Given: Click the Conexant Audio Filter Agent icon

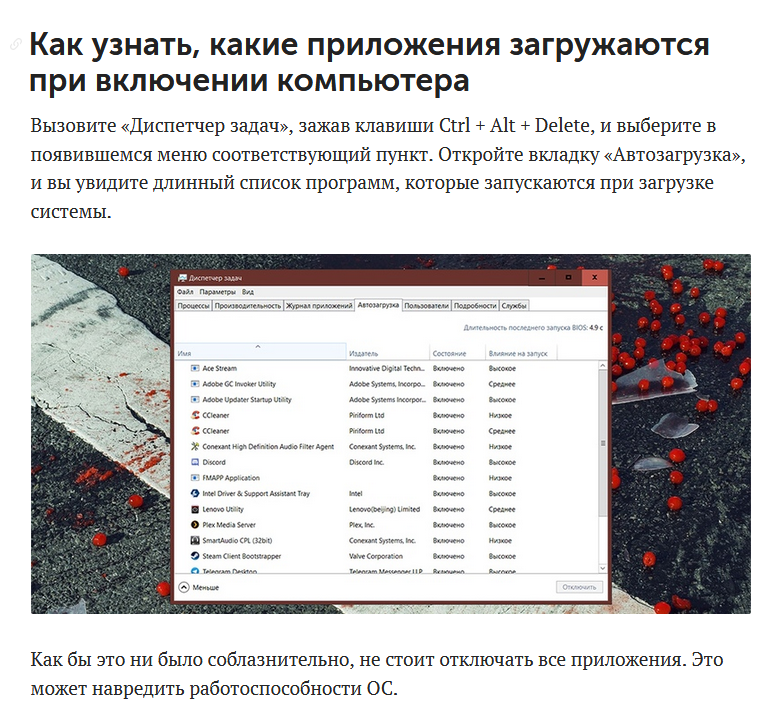Looking at the screenshot, I should click(x=194, y=446).
